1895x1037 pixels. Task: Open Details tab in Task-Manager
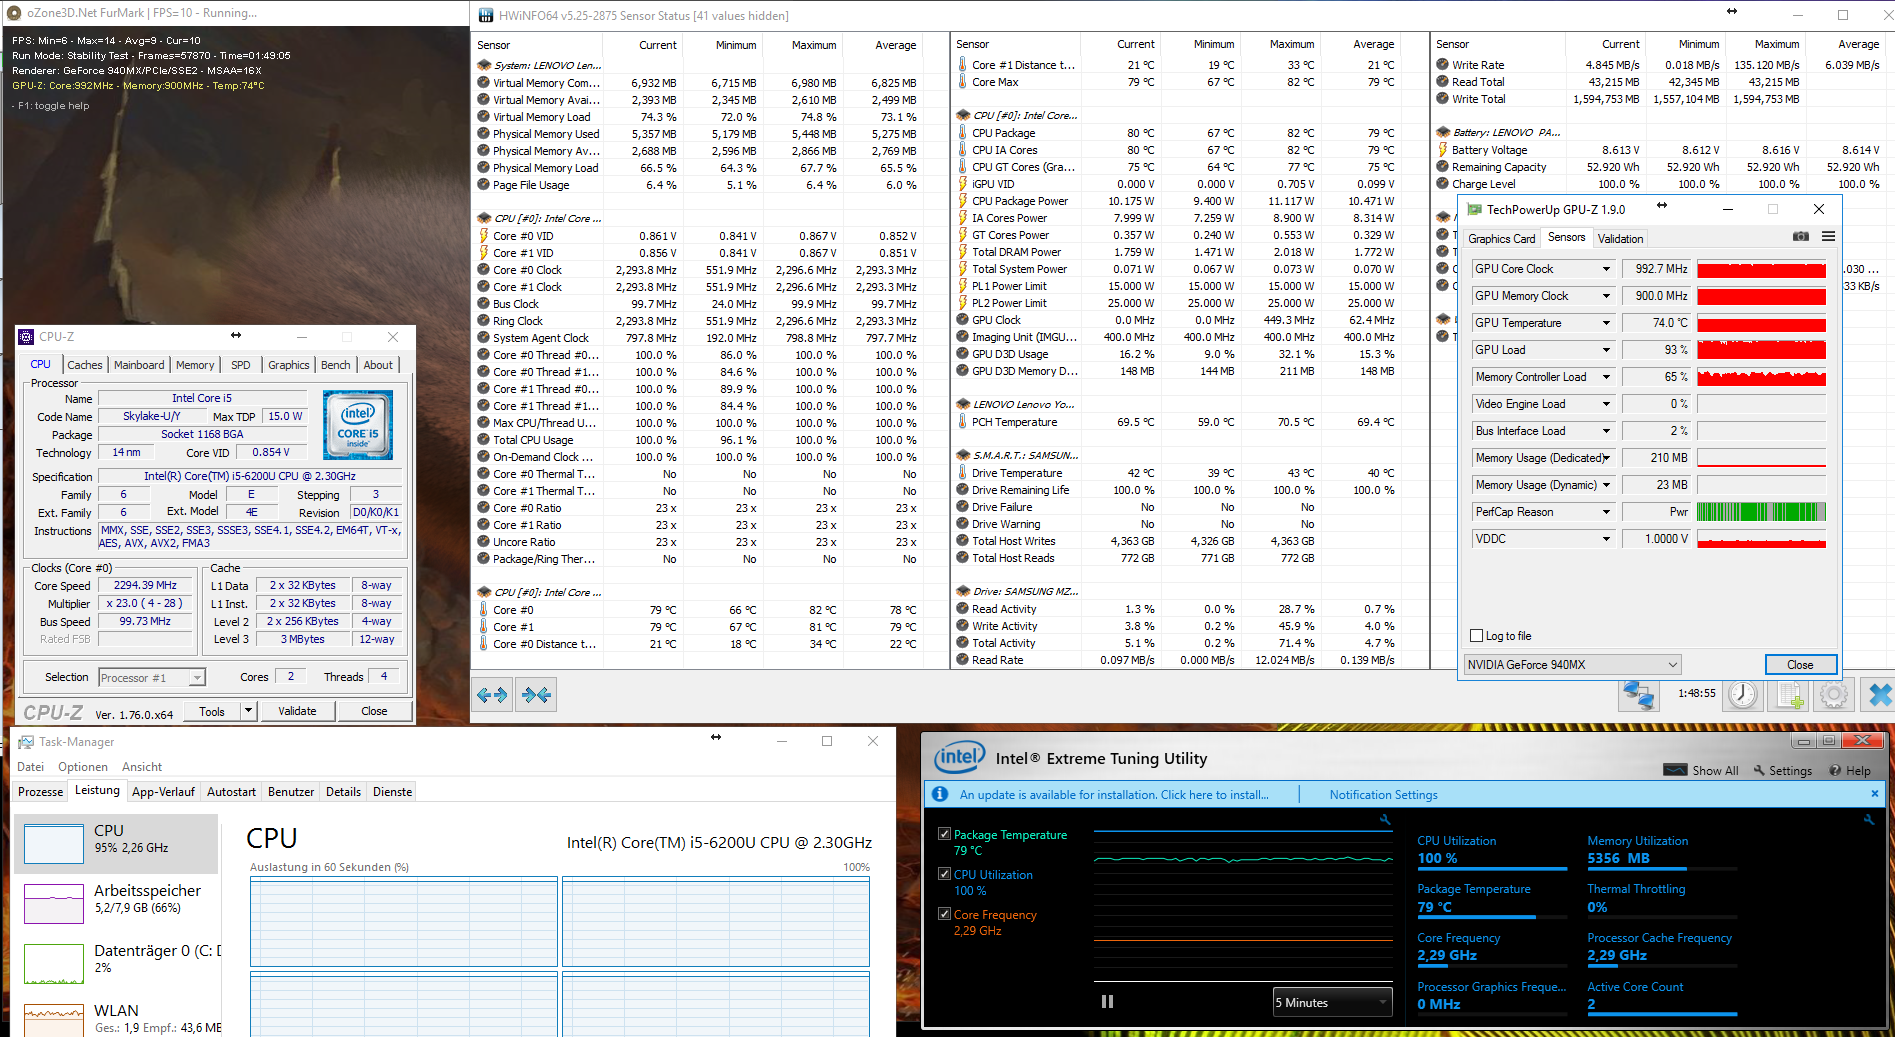tap(343, 792)
